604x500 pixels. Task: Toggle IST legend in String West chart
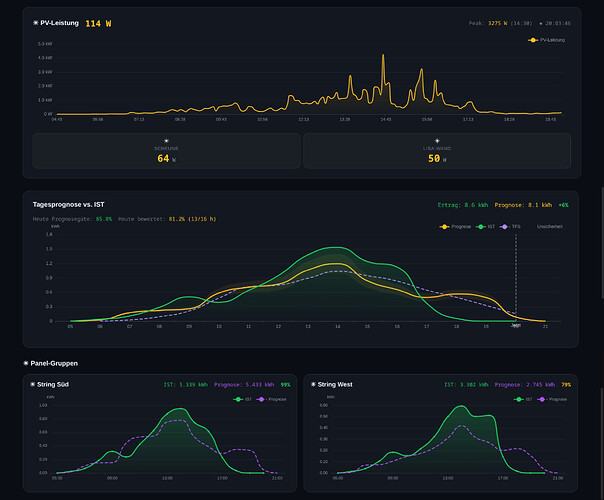[x=523, y=399]
